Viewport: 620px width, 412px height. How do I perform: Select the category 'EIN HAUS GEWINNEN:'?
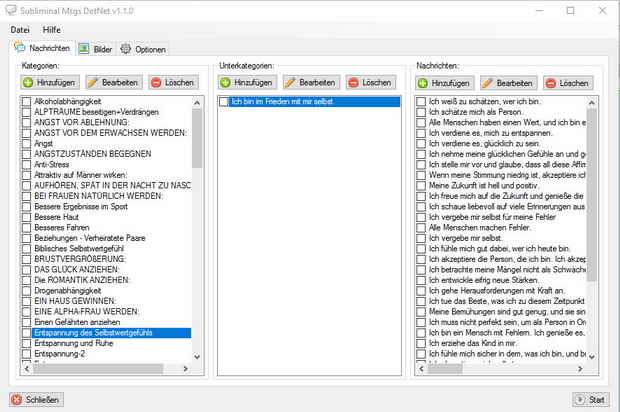75,301
